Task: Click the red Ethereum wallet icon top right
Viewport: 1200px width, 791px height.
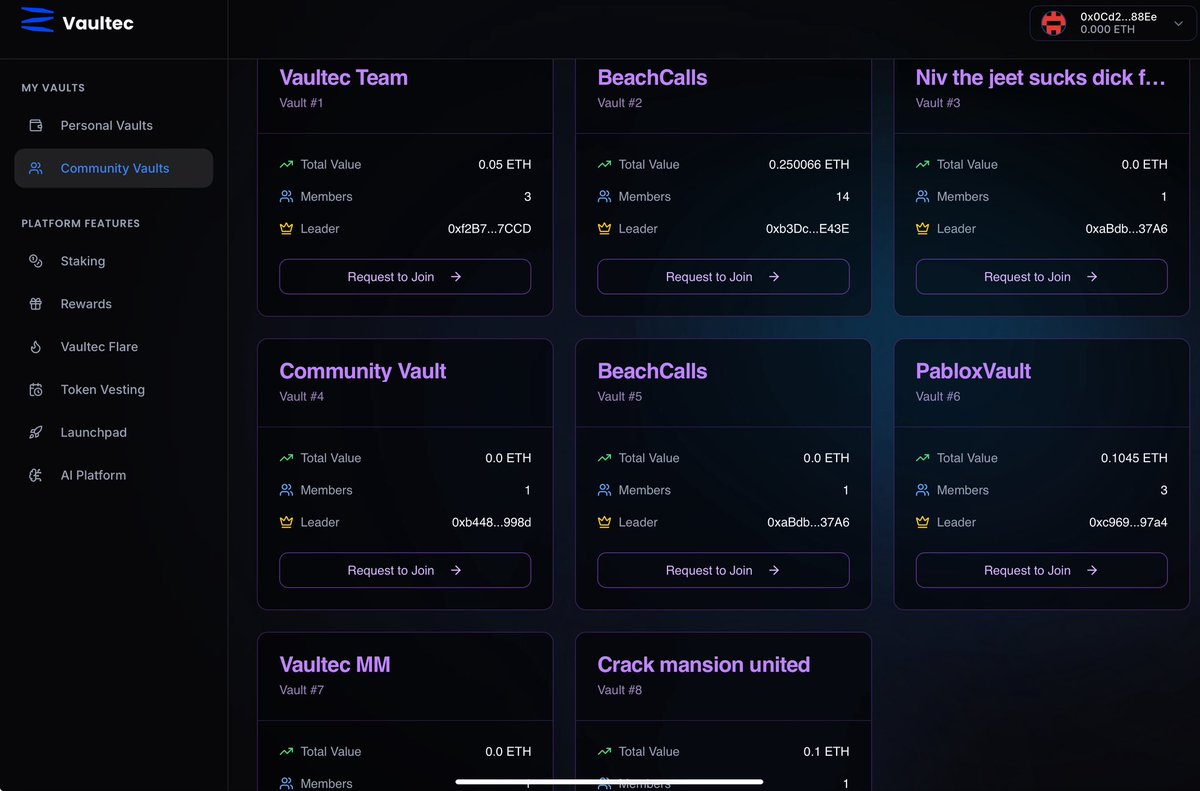Action: pyautogui.click(x=1052, y=22)
